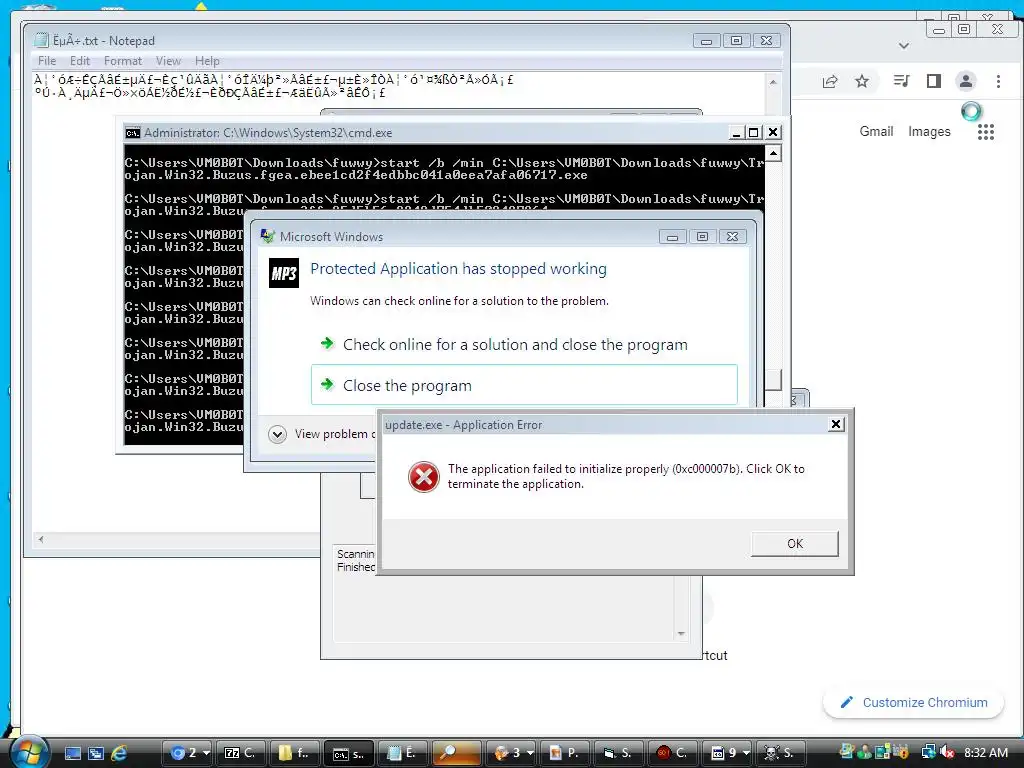Switch to the Notepad taskbar button
1024x768 pixels.
click(402, 753)
